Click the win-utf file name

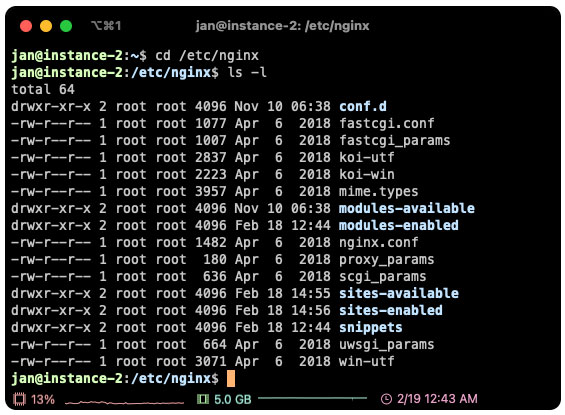(x=366, y=362)
